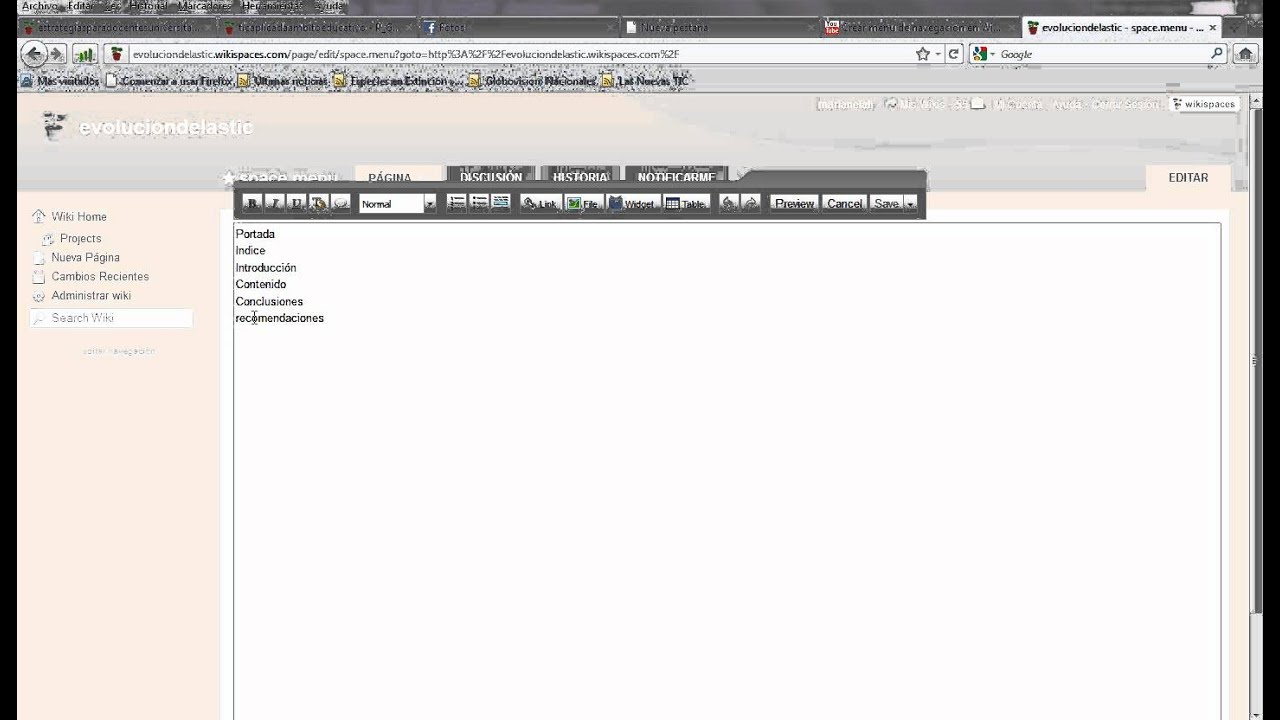Screen dimensions: 1280x720
Task: Open Projects in the sidebar
Action: coord(80,238)
